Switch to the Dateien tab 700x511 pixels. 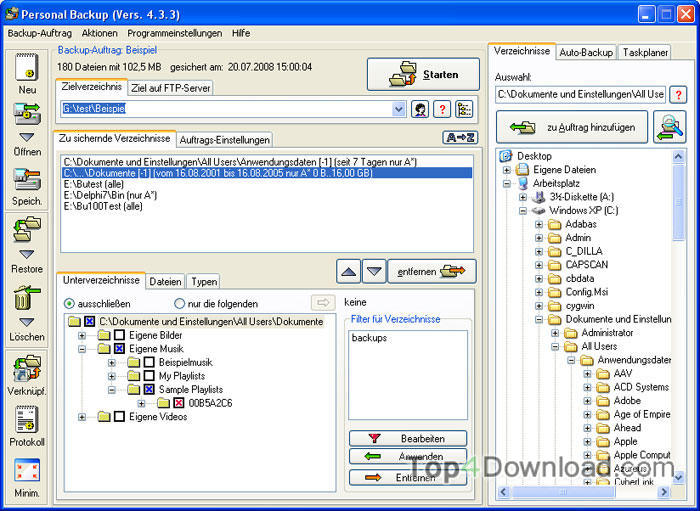[x=165, y=282]
